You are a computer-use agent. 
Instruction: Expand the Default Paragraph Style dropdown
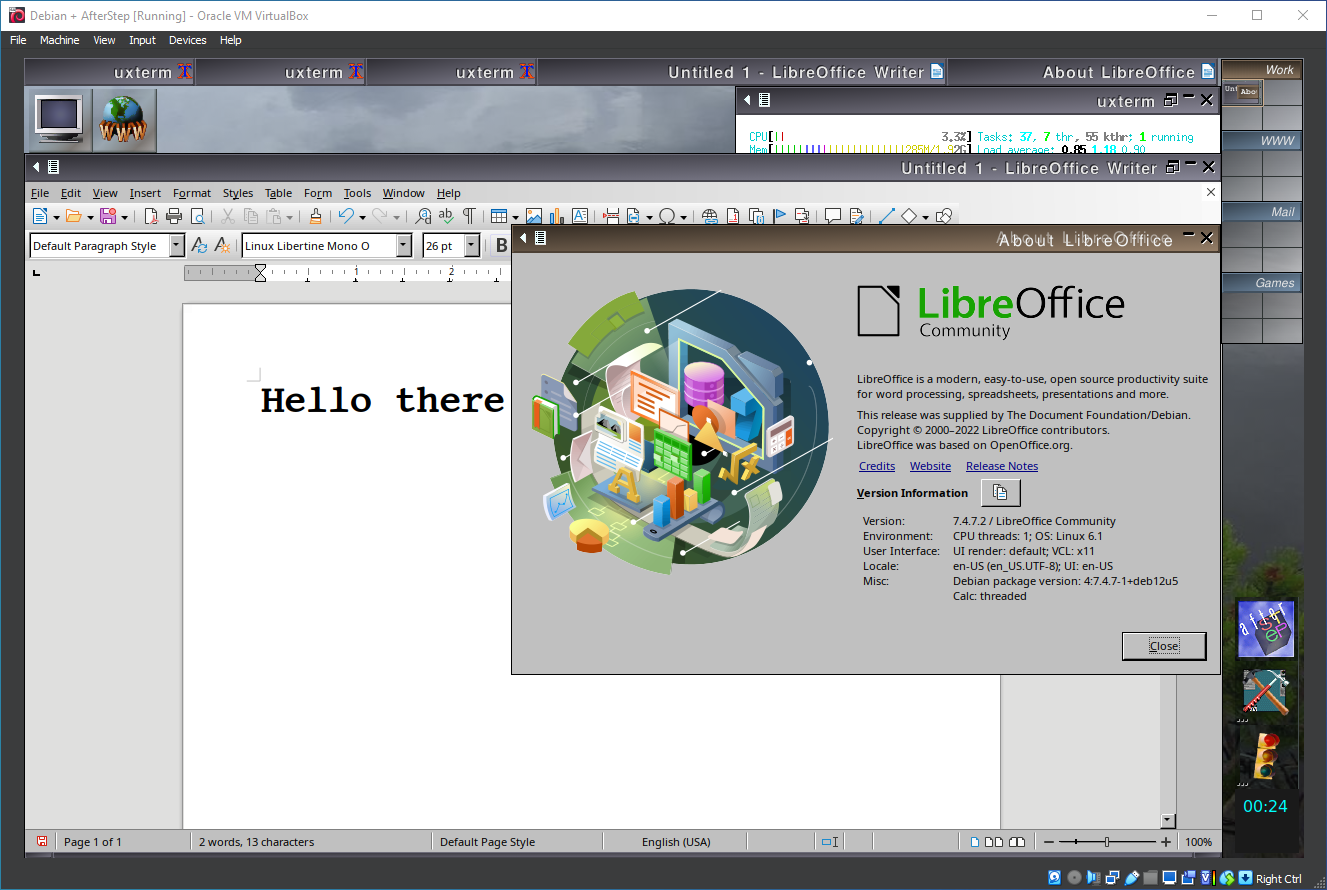click(x=177, y=246)
